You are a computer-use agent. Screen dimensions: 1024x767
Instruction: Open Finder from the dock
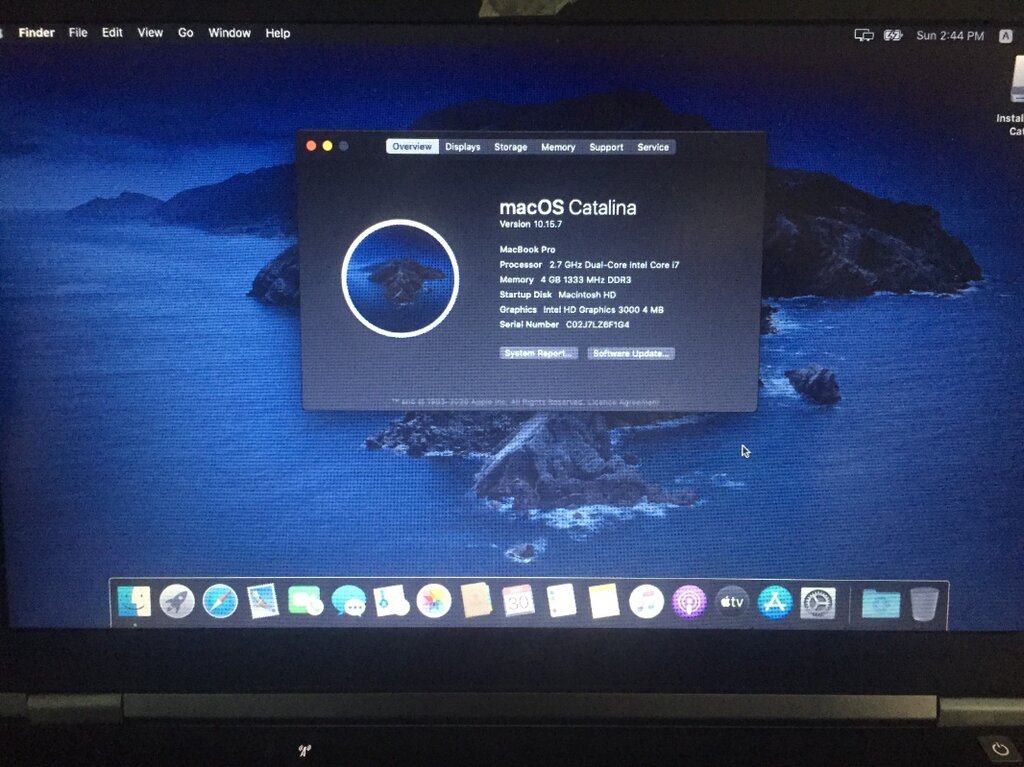[x=134, y=602]
